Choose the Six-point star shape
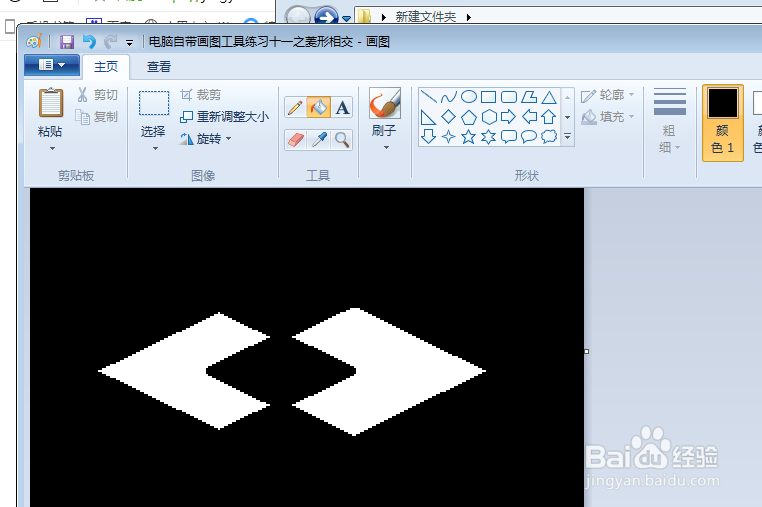 point(488,137)
